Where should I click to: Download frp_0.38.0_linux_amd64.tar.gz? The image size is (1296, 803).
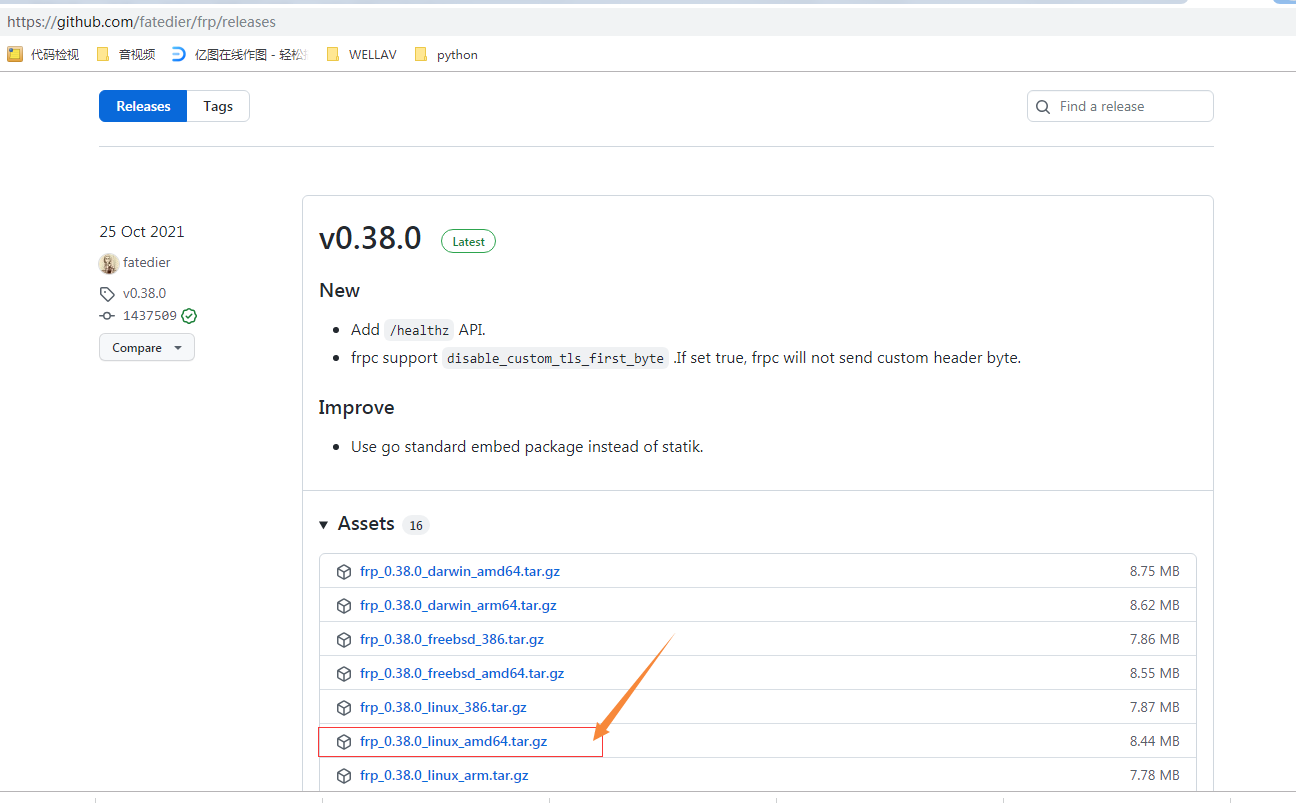(x=453, y=742)
